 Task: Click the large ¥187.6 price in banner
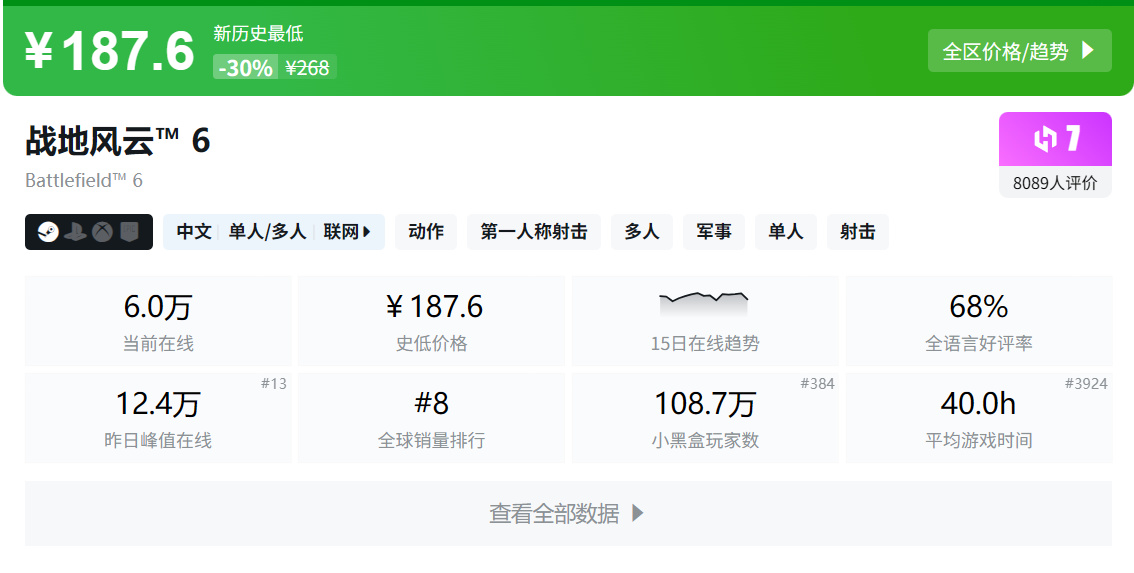click(x=110, y=51)
